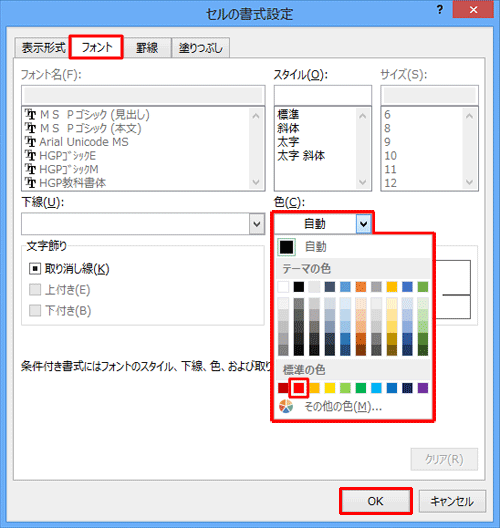Confirm with the OK button
The height and width of the screenshot is (528, 500).
[x=375, y=501]
